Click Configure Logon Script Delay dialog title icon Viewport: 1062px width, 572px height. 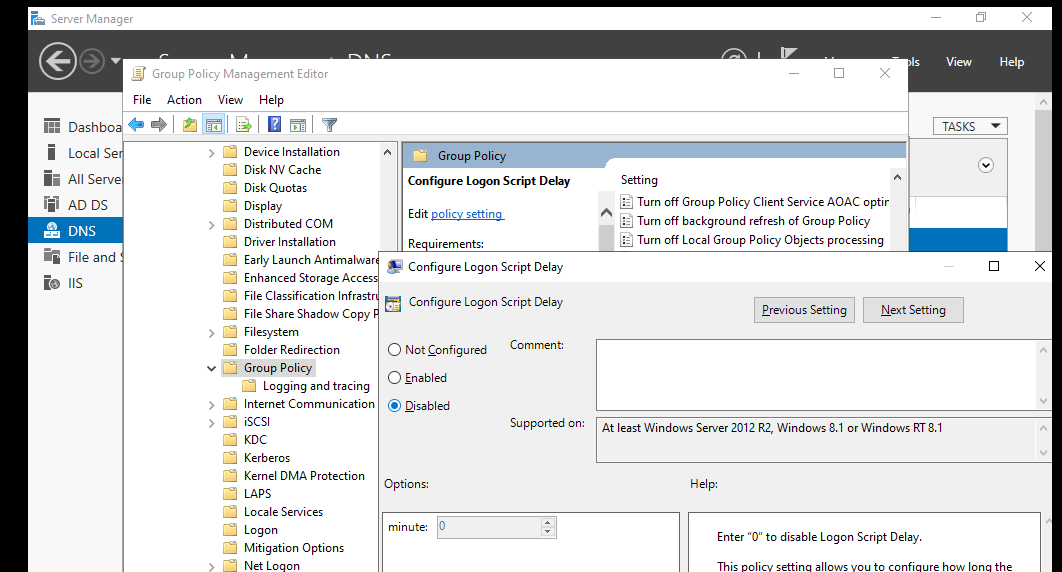click(394, 267)
